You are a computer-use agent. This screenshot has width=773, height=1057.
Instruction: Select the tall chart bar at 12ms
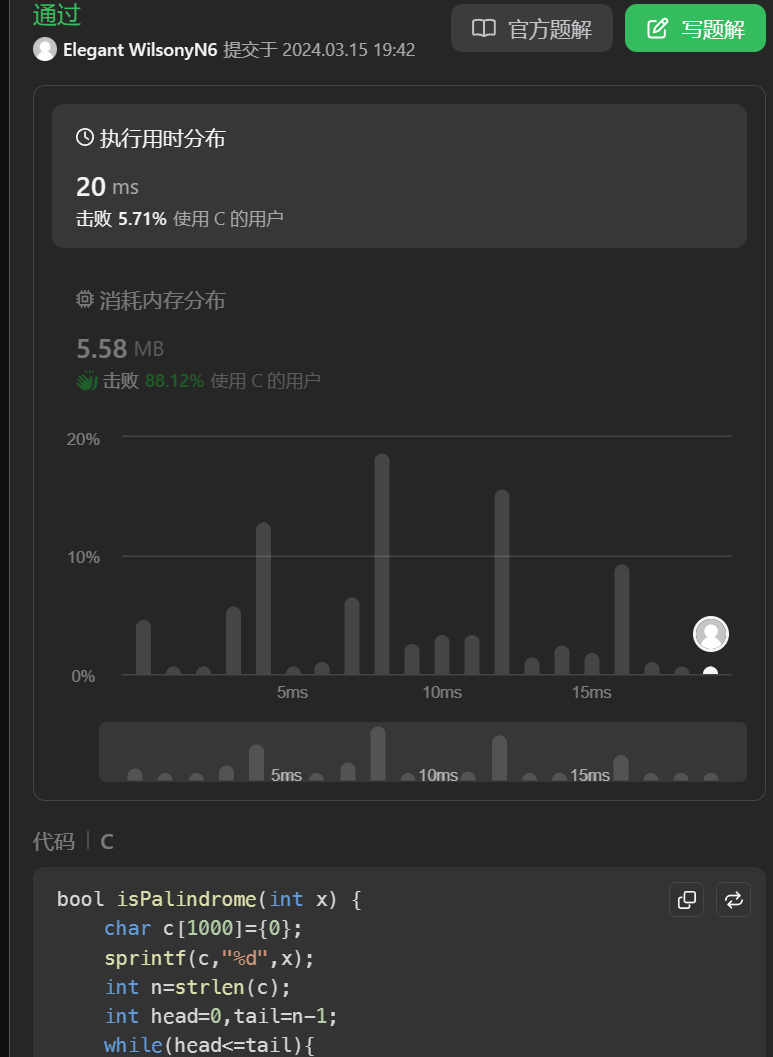(x=502, y=582)
